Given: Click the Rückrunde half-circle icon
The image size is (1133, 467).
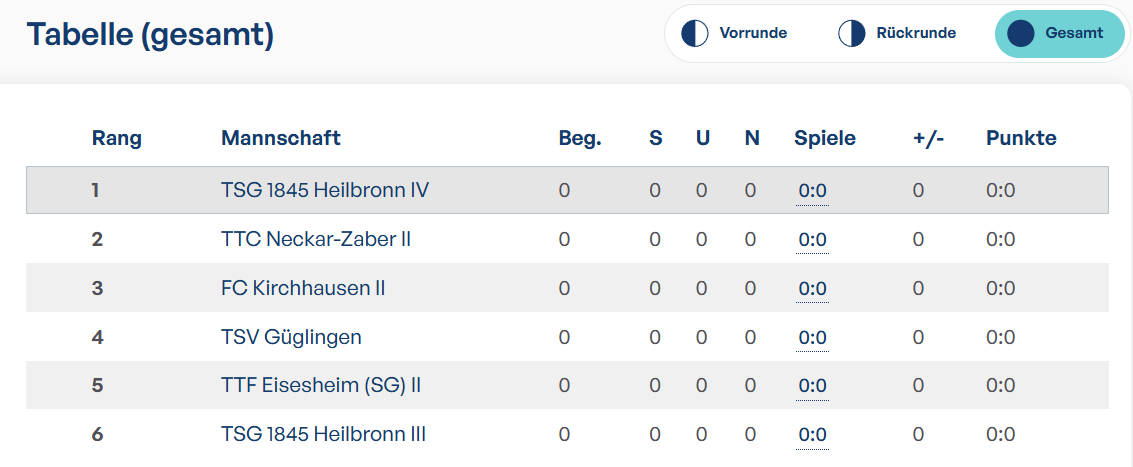Looking at the screenshot, I should [x=852, y=33].
